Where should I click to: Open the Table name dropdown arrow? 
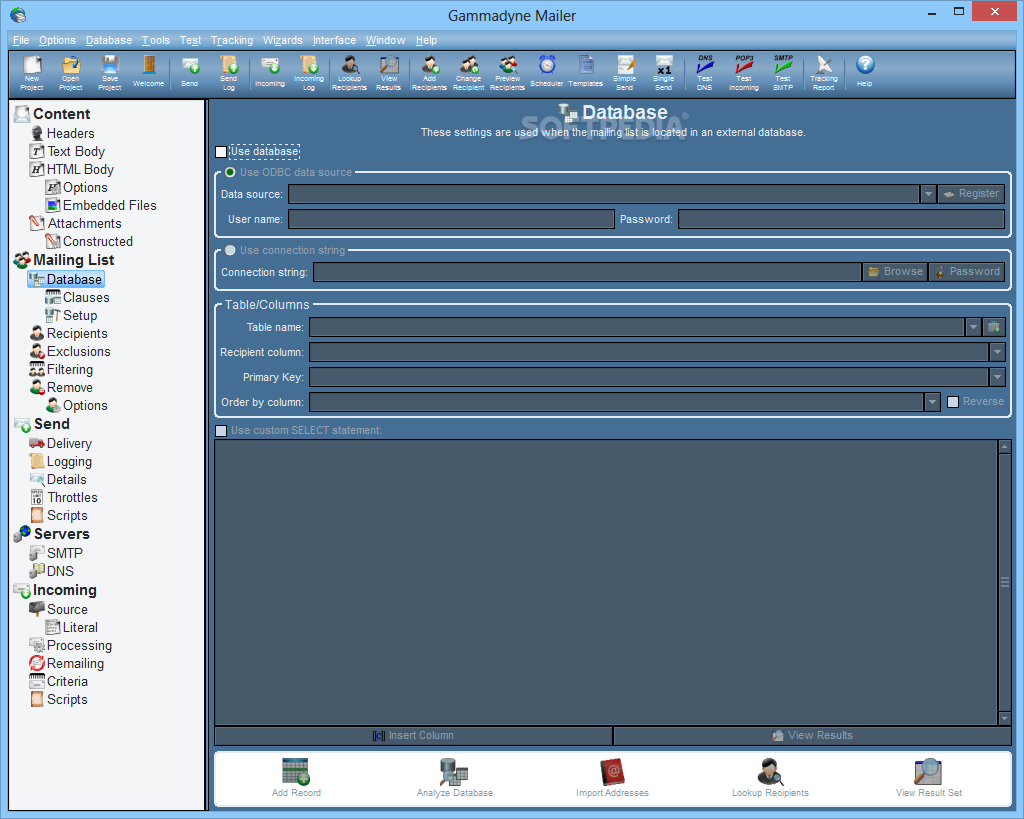[x=973, y=327]
